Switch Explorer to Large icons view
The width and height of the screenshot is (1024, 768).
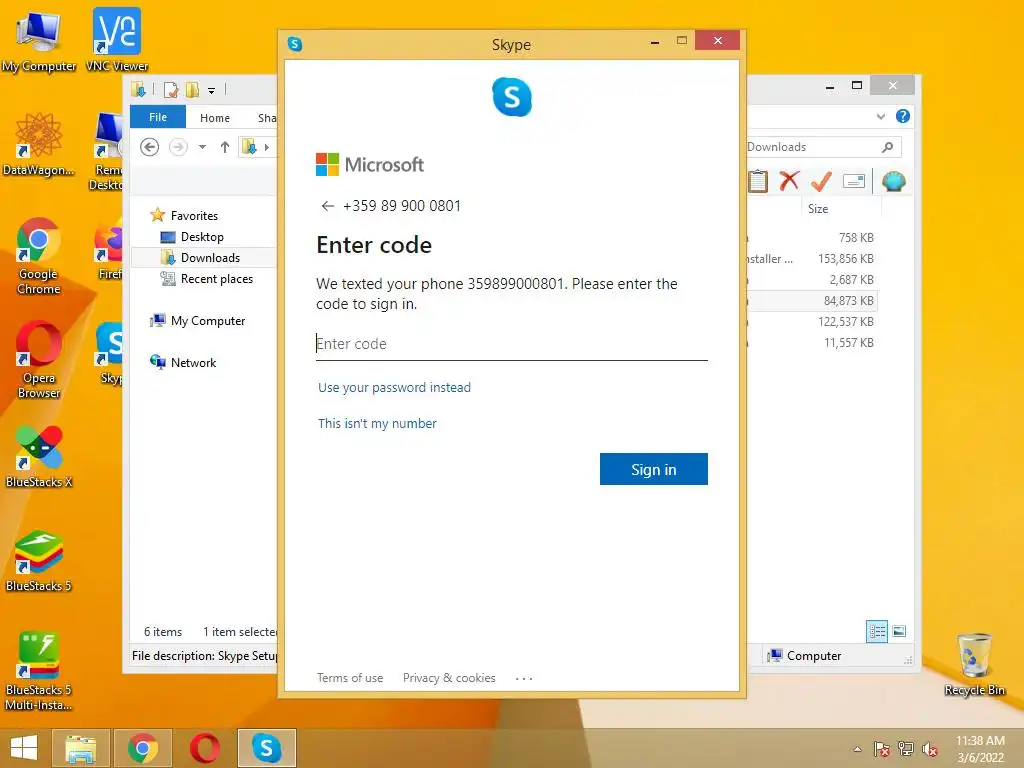(x=899, y=631)
